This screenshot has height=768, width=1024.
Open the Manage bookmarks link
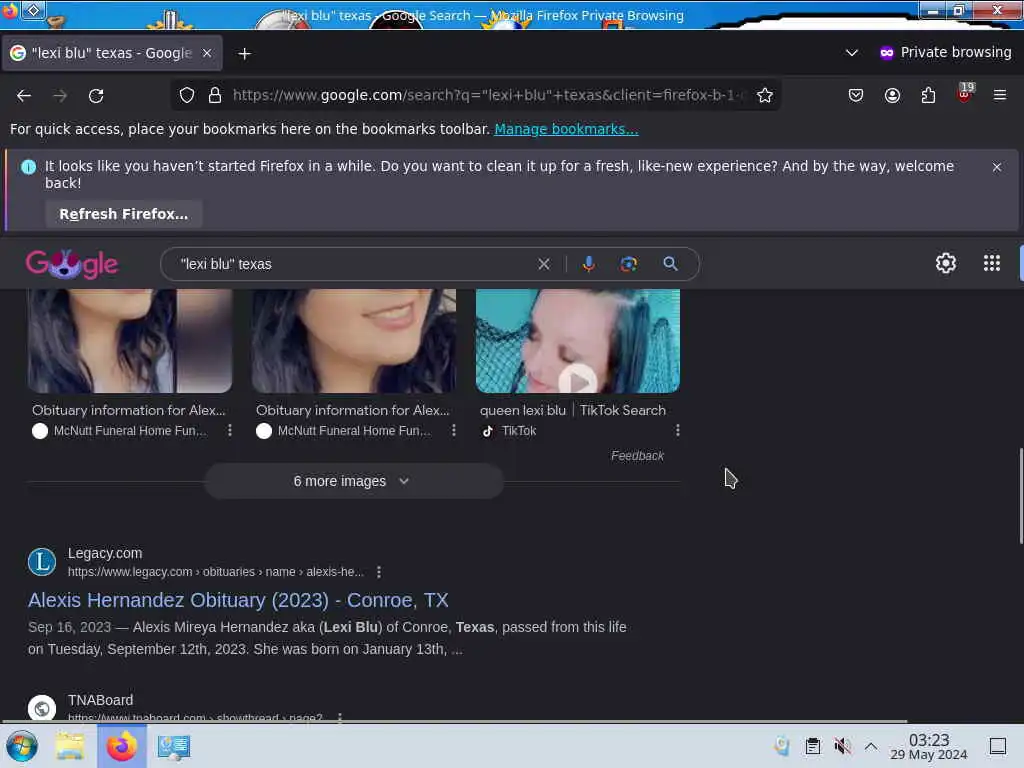point(566,129)
